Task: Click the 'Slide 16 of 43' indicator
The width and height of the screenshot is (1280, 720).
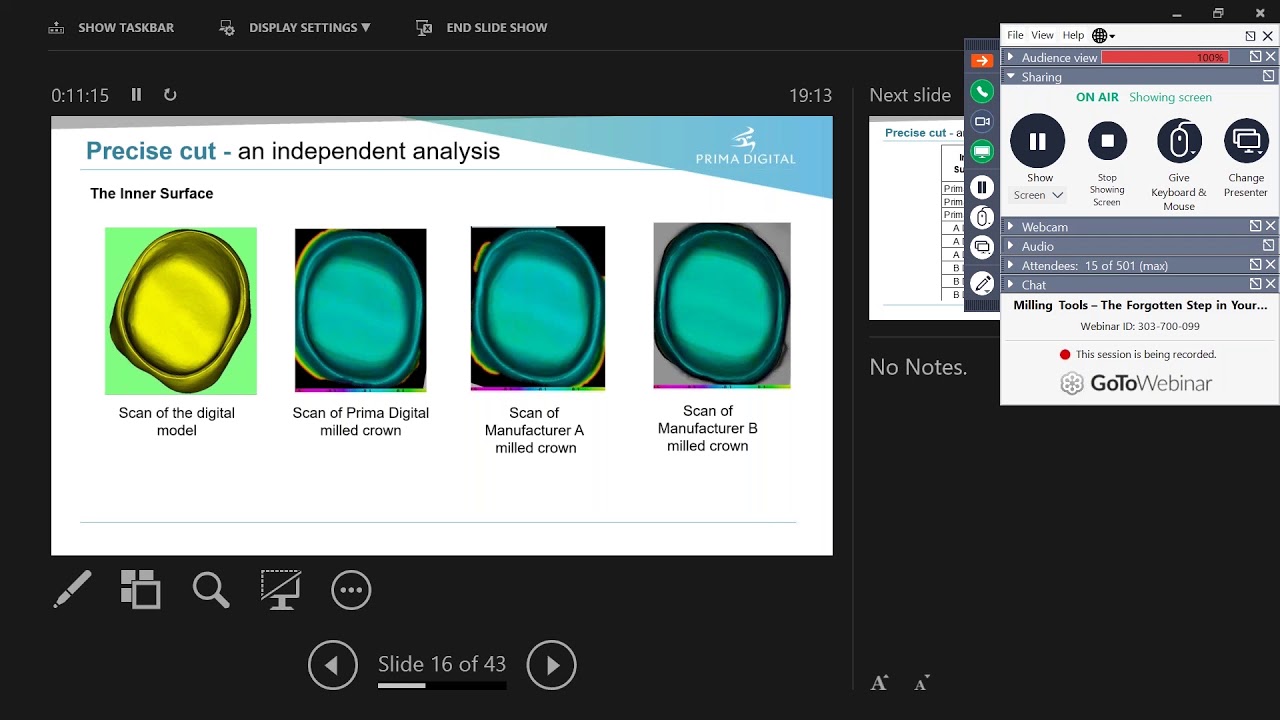Action: tap(442, 664)
